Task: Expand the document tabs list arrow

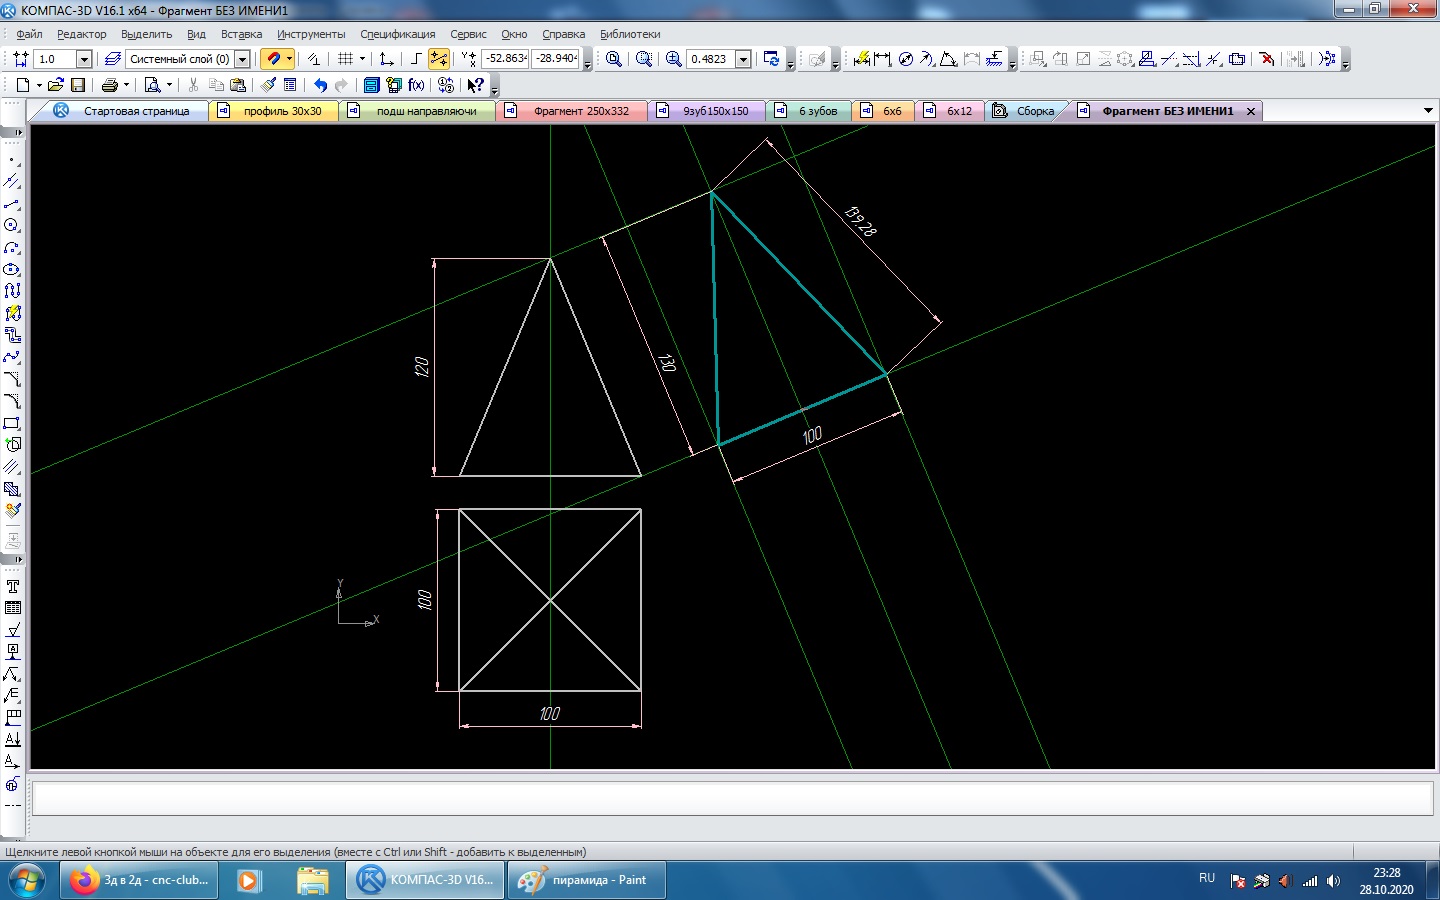Action: coord(1428,111)
